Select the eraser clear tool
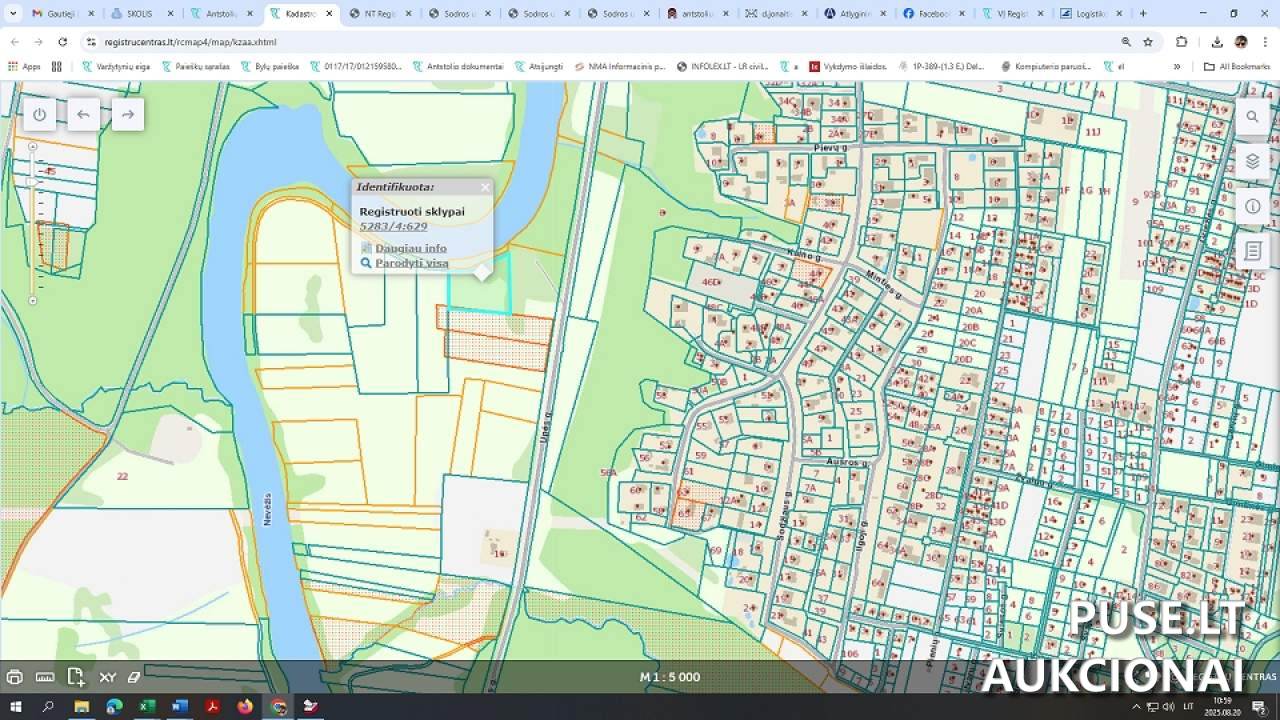 134,677
